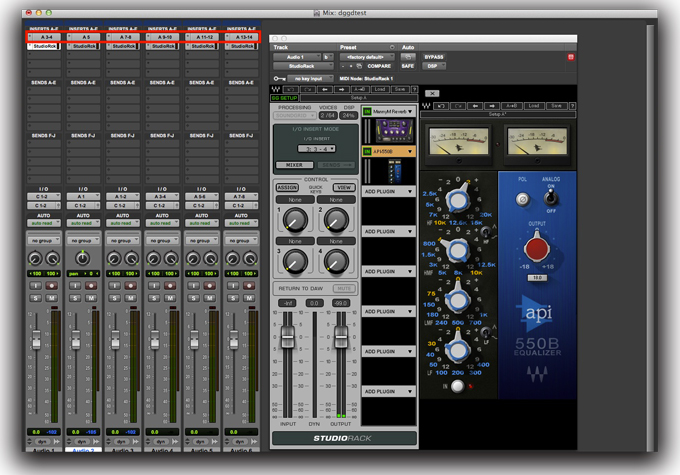680x475 pixels.
Task: Flip the ANALOG on/off switch
Action: pos(551,199)
